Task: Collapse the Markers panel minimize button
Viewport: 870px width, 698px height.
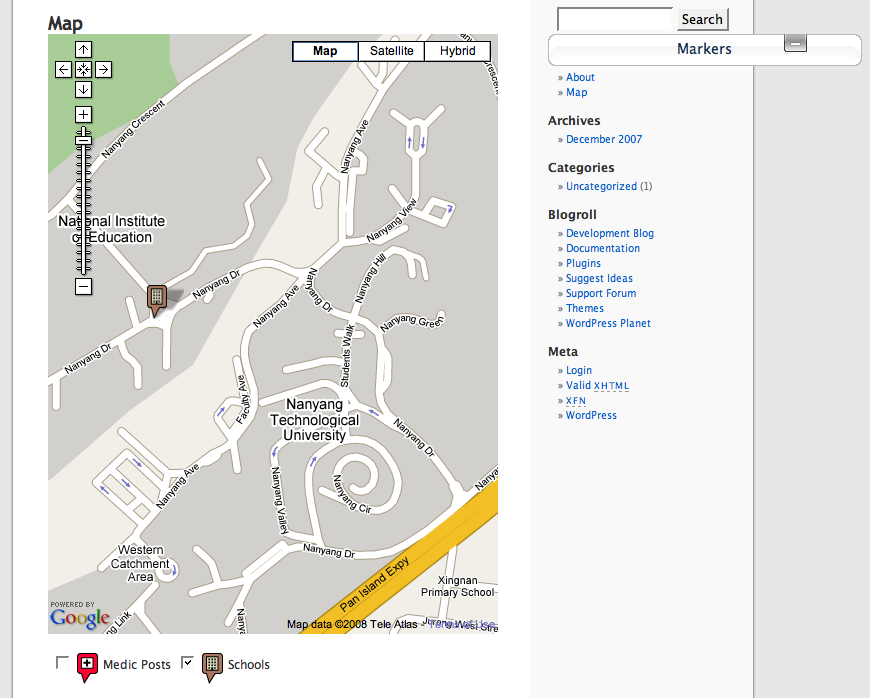Action: 795,43
